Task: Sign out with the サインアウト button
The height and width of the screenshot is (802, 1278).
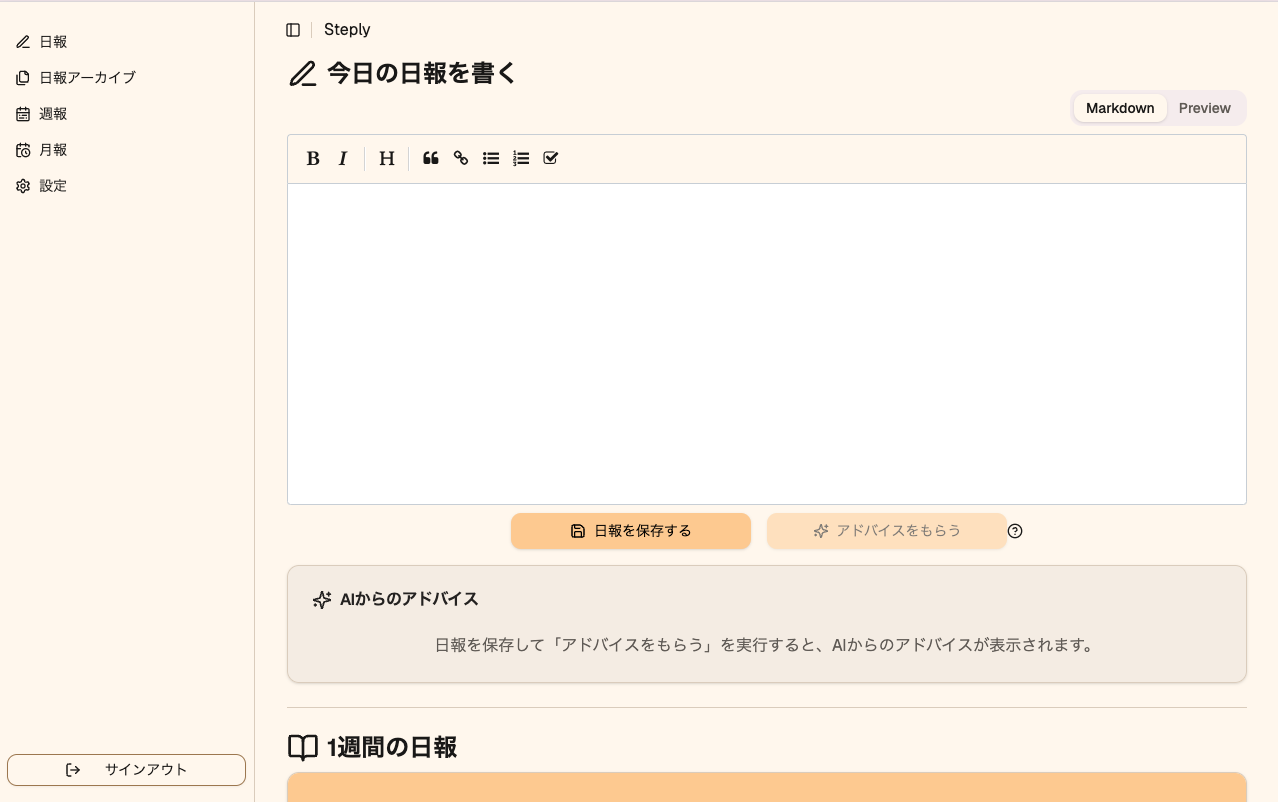Action: click(x=126, y=770)
